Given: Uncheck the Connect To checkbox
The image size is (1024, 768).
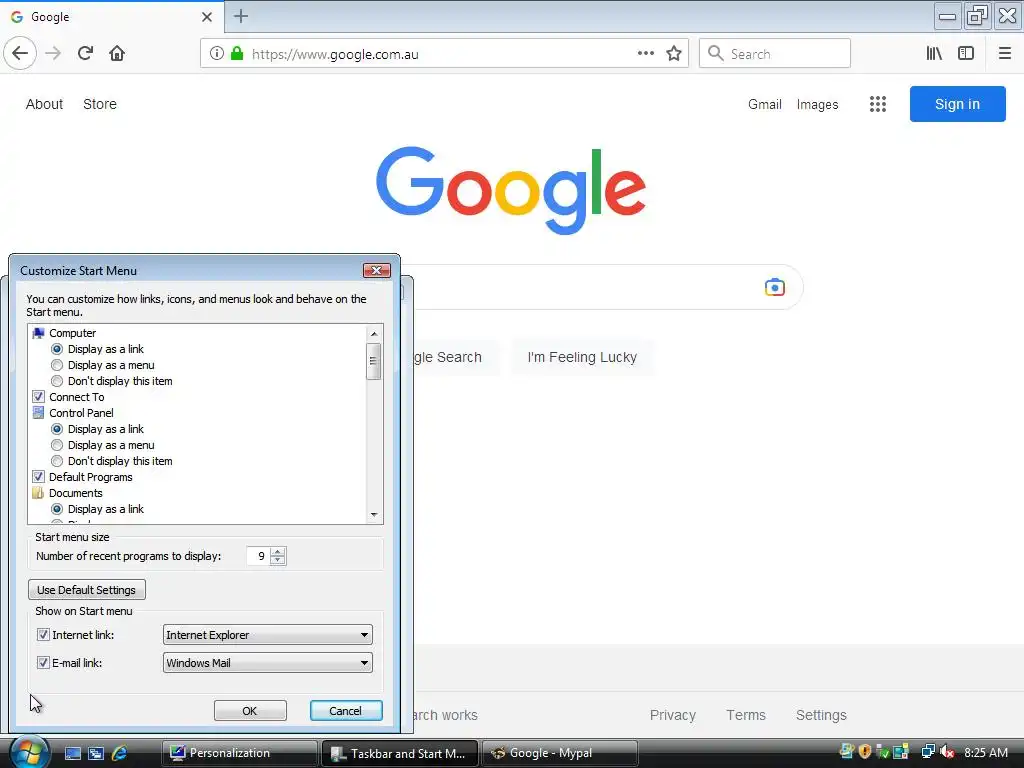Looking at the screenshot, I should point(39,397).
